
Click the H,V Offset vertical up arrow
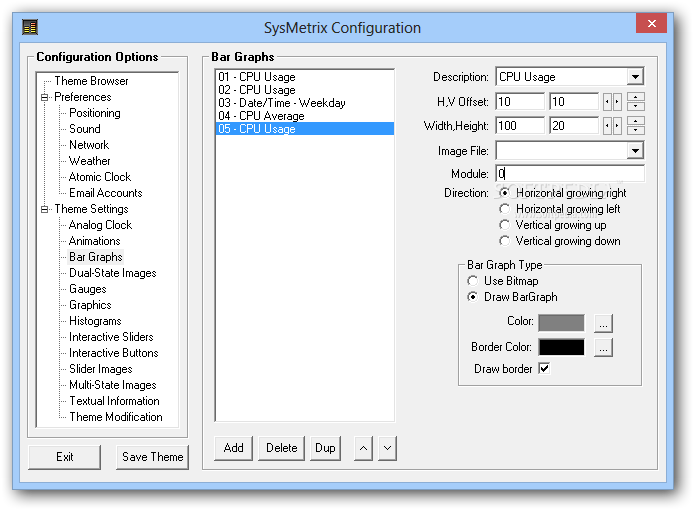pyautogui.click(x=636, y=97)
